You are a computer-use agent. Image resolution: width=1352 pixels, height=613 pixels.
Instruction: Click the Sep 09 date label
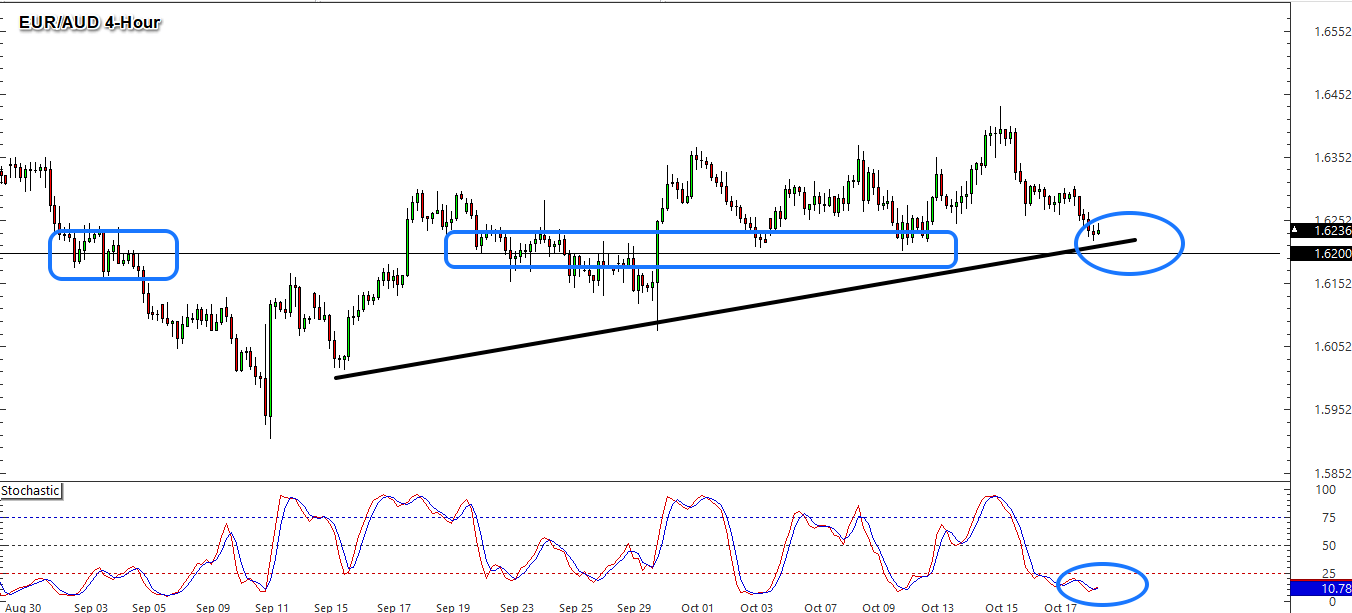213,607
